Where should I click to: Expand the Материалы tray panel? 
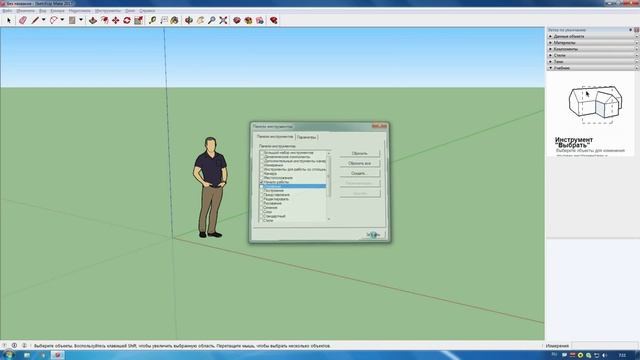pos(593,42)
